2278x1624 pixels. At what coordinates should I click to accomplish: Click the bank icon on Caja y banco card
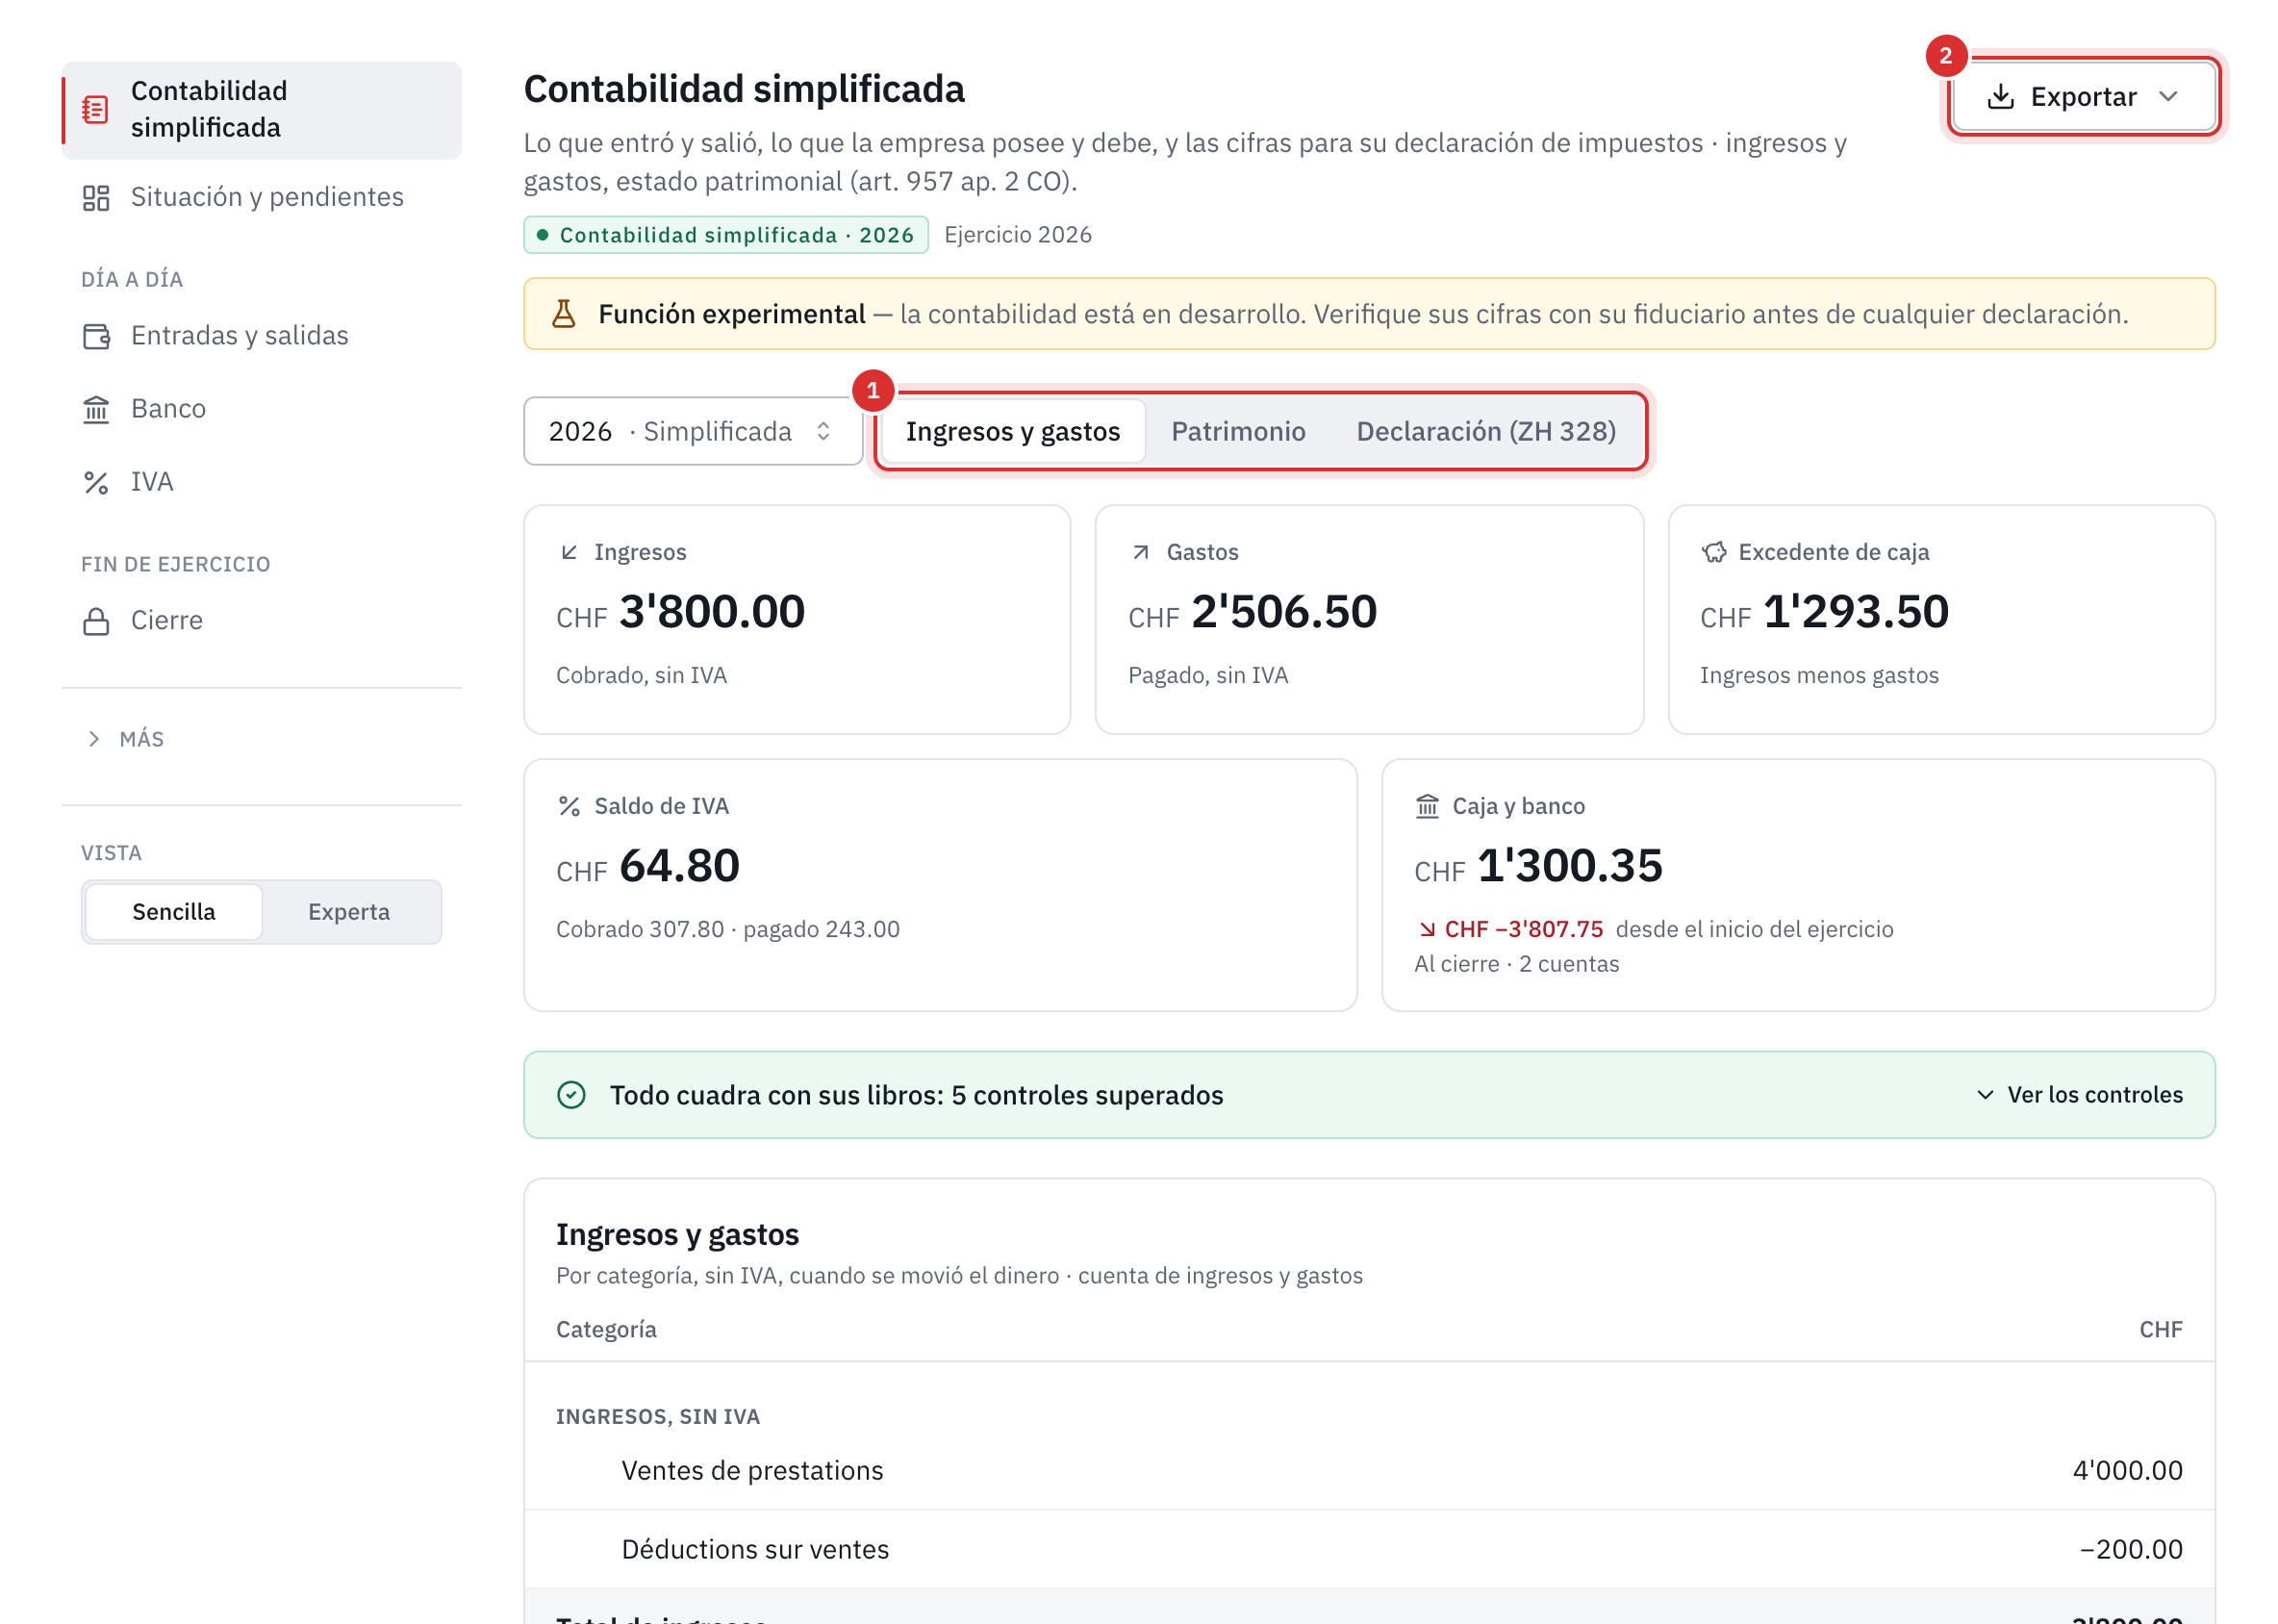tap(1427, 806)
